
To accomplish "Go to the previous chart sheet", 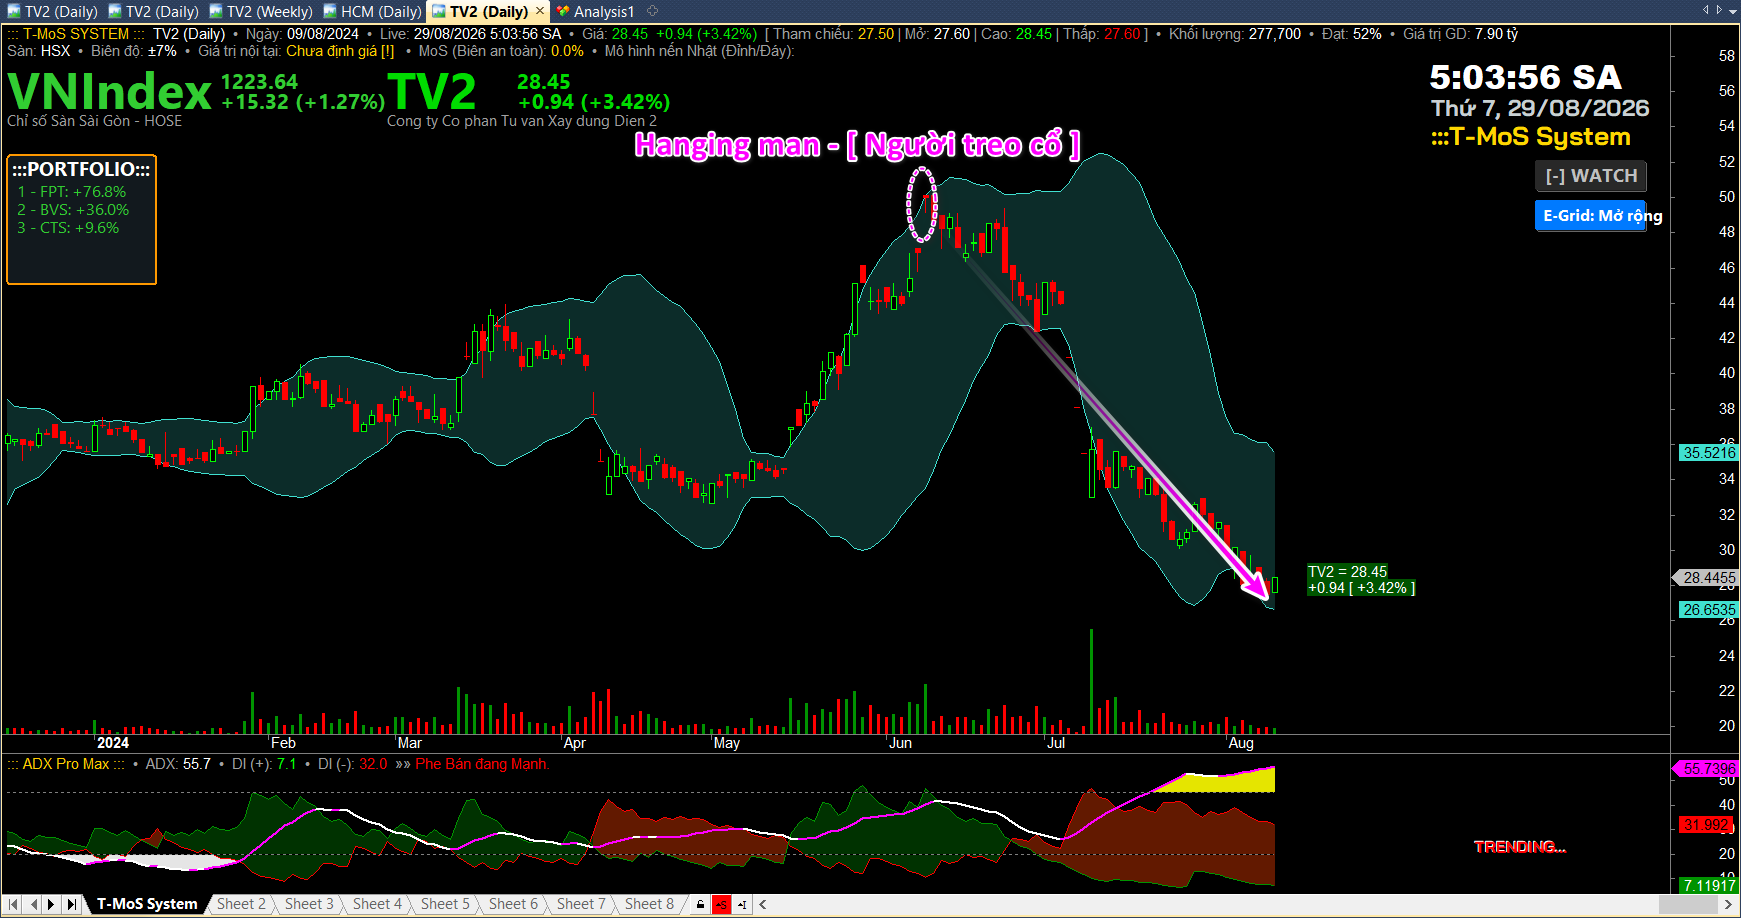I will [x=33, y=904].
